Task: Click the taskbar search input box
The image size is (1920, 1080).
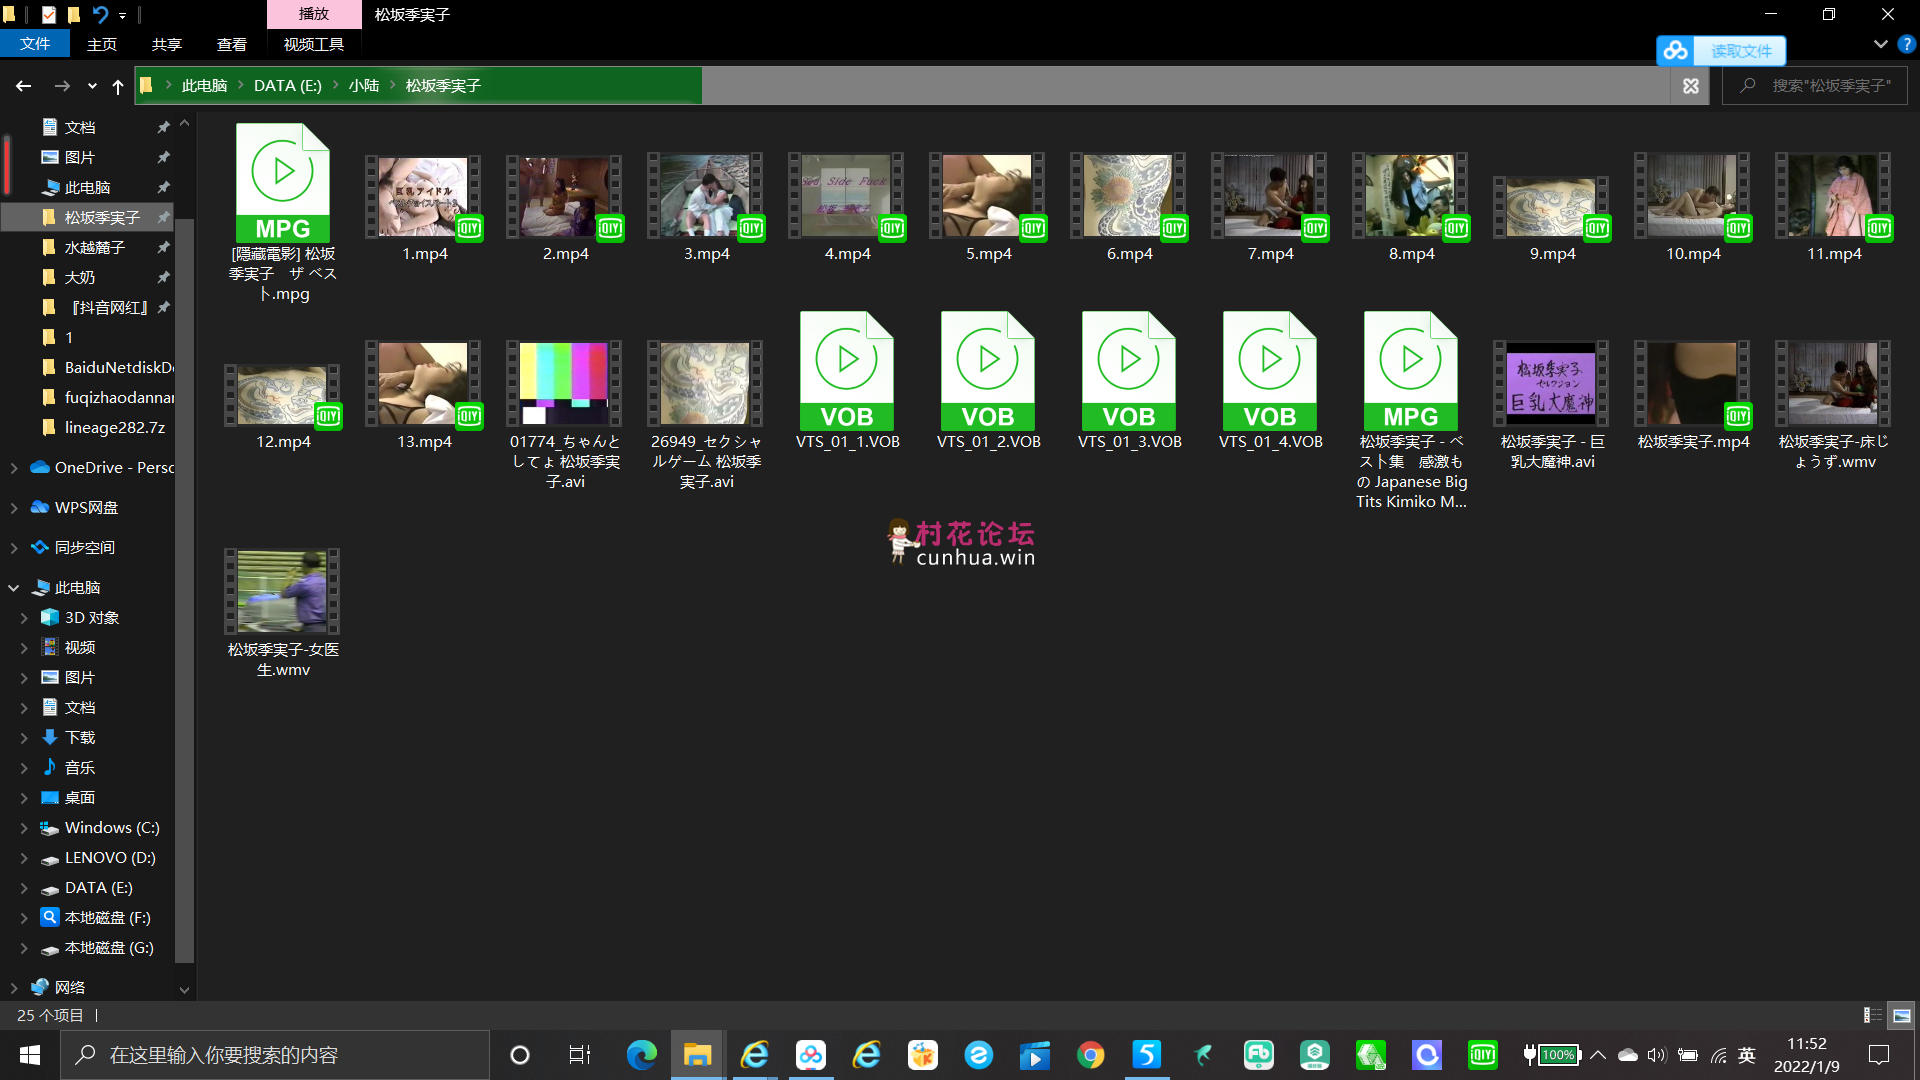Action: tap(275, 1055)
